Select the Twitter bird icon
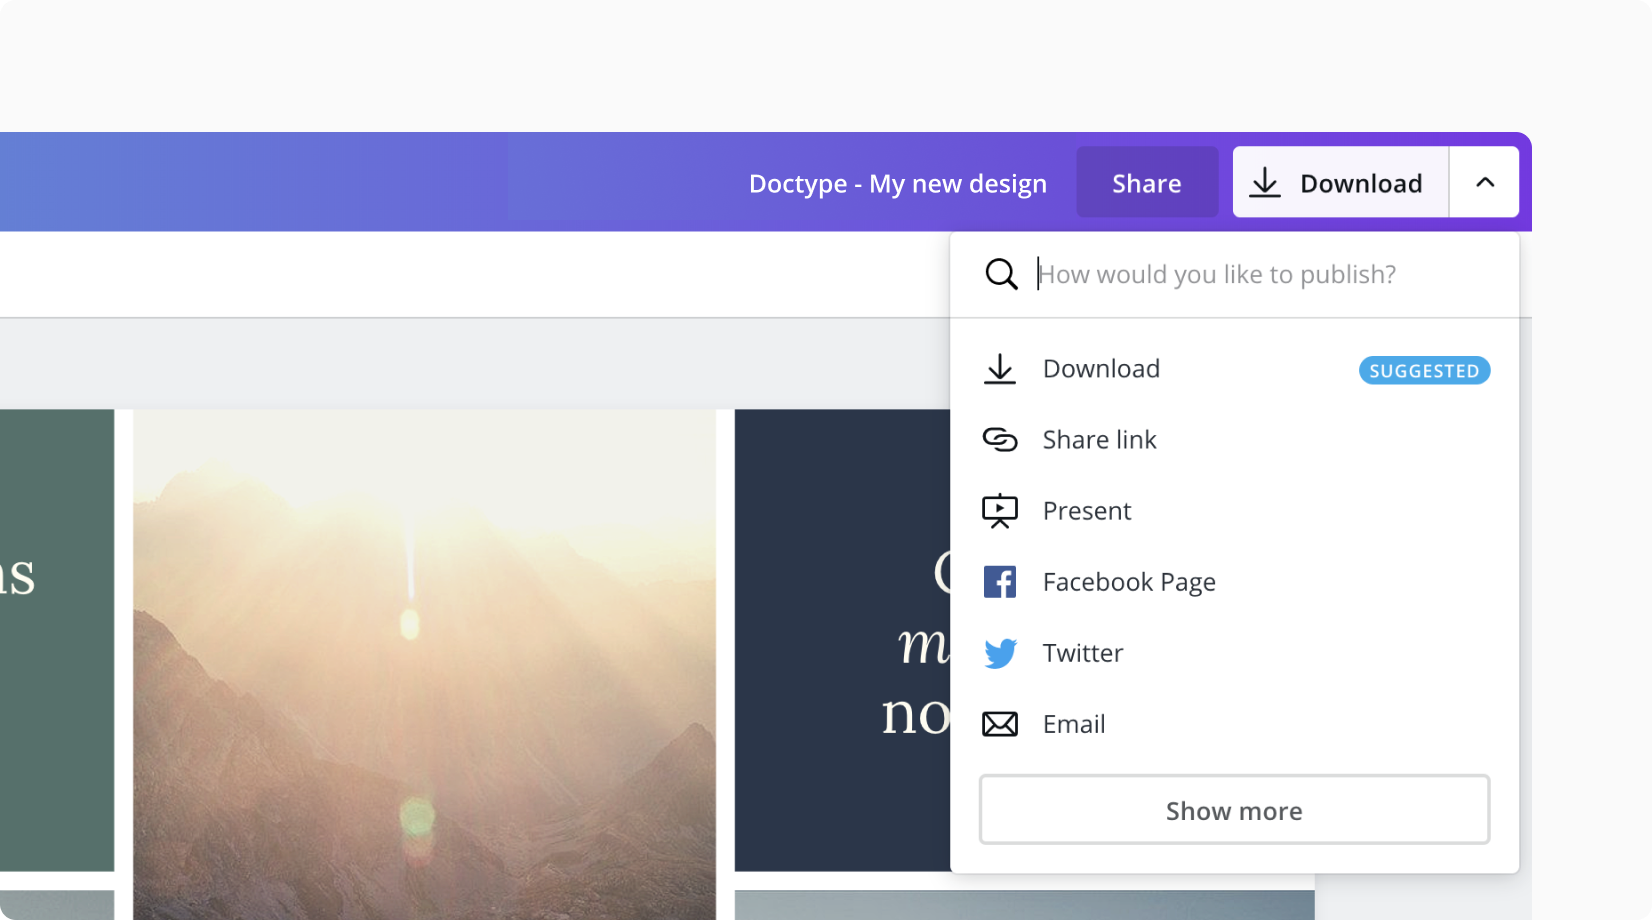This screenshot has height=920, width=1652. pyautogui.click(x=1000, y=652)
